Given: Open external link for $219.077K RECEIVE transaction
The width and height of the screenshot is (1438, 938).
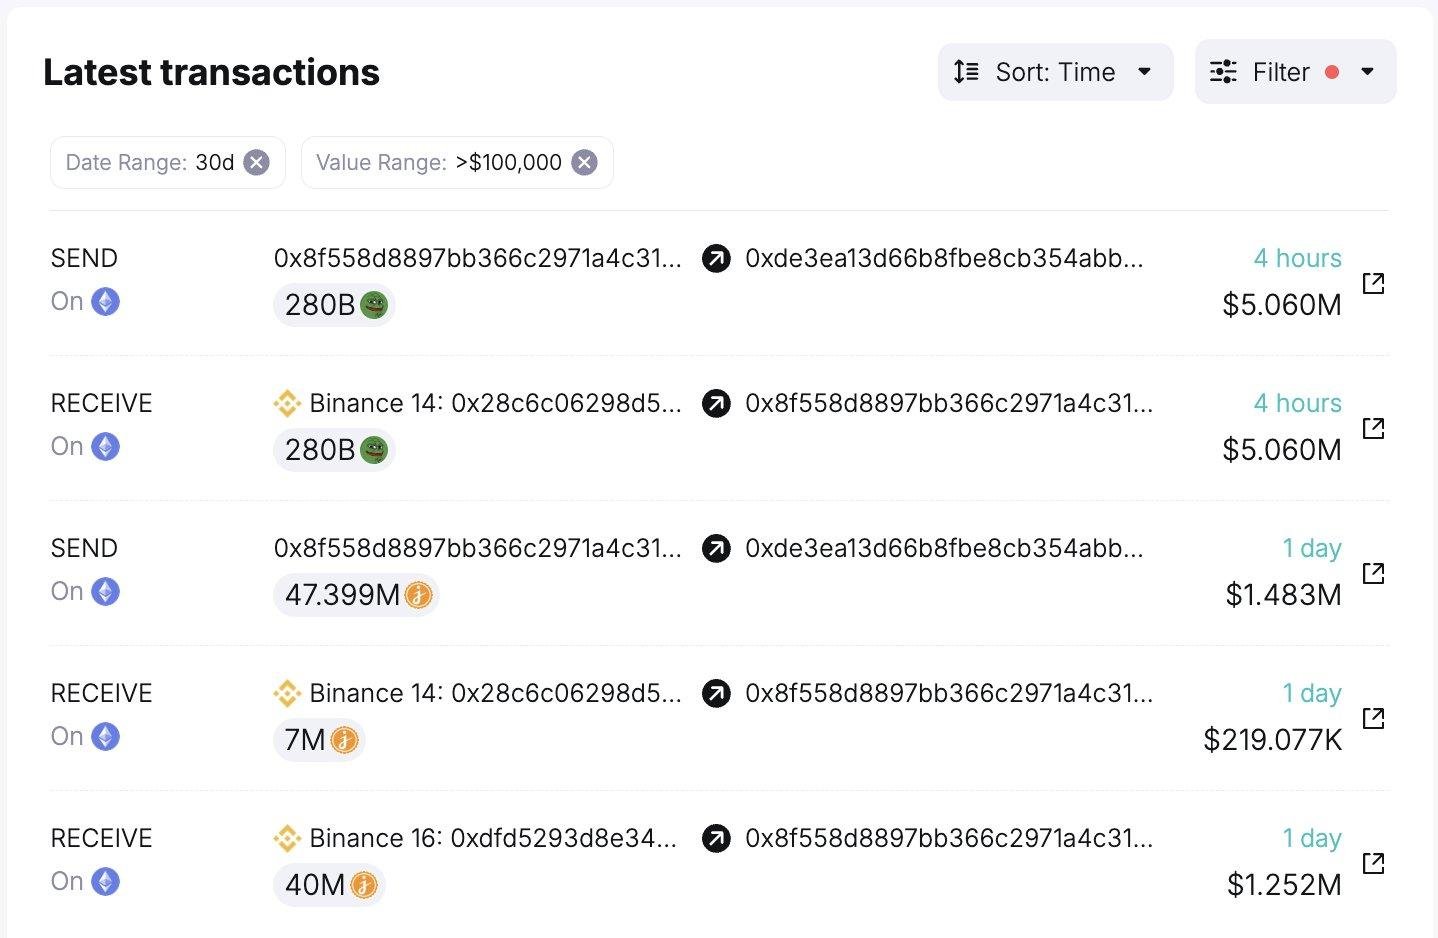Looking at the screenshot, I should [x=1374, y=718].
